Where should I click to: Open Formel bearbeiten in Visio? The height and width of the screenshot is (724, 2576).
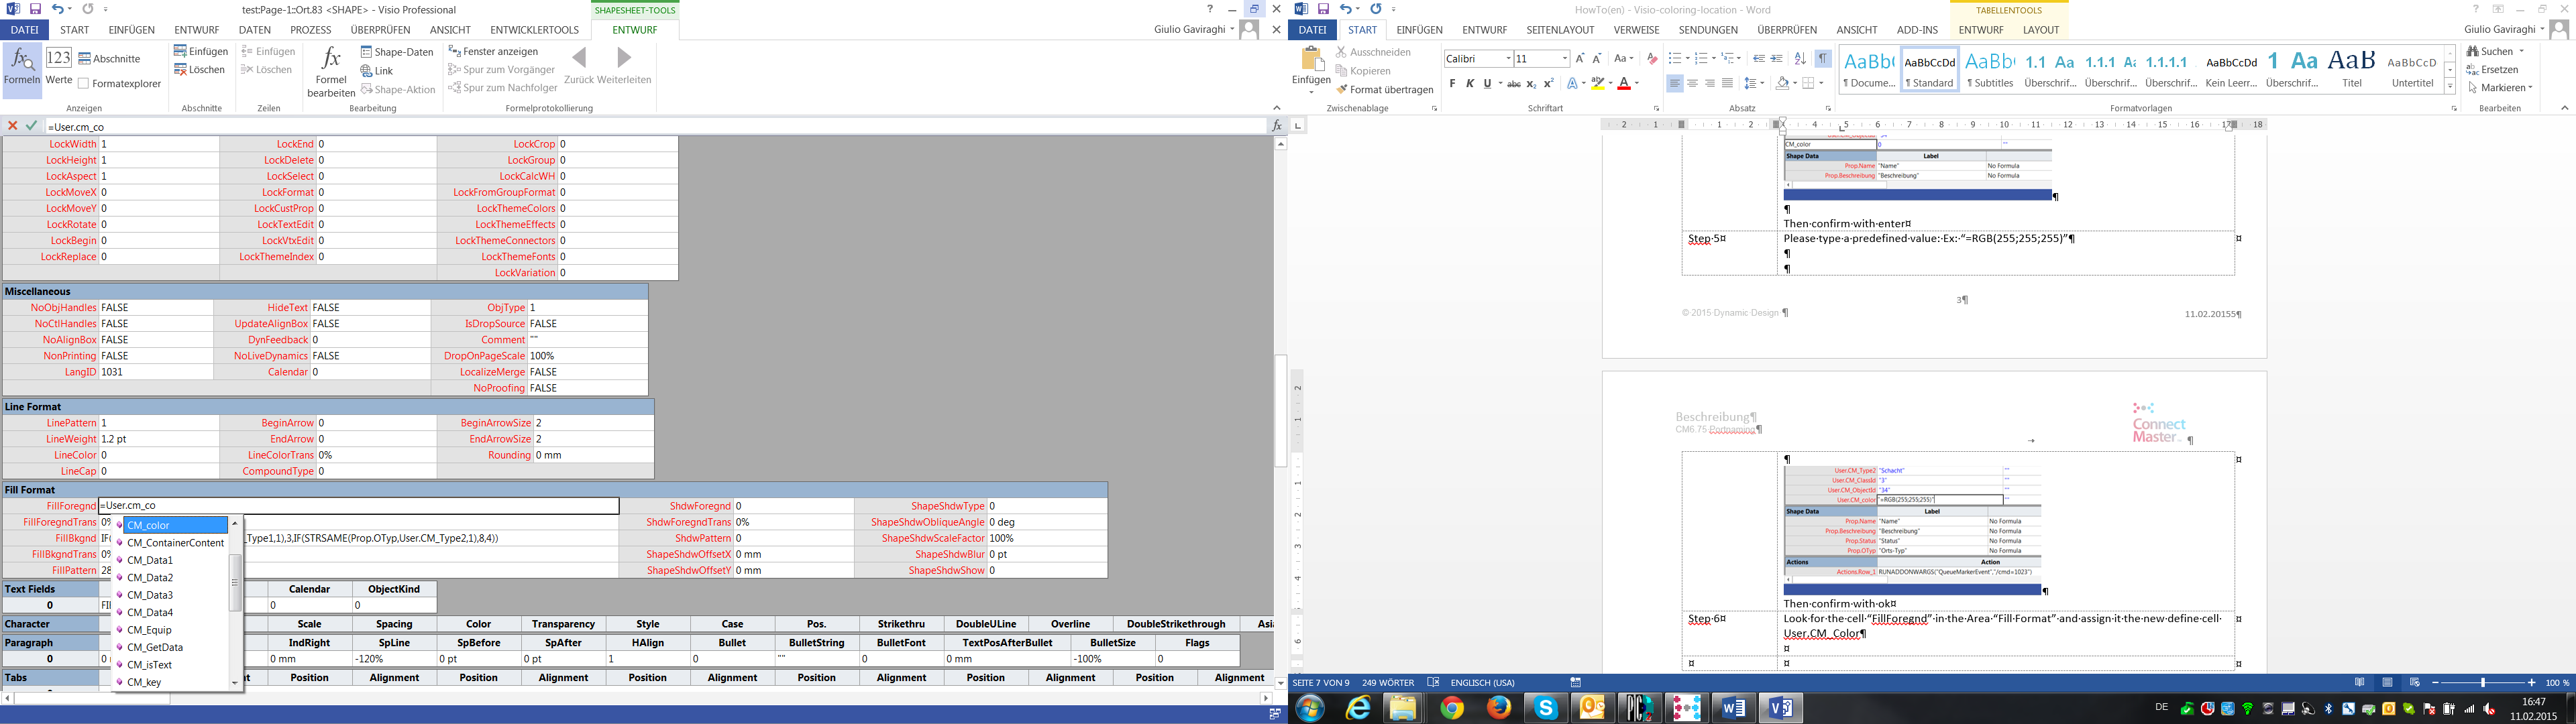pyautogui.click(x=331, y=71)
